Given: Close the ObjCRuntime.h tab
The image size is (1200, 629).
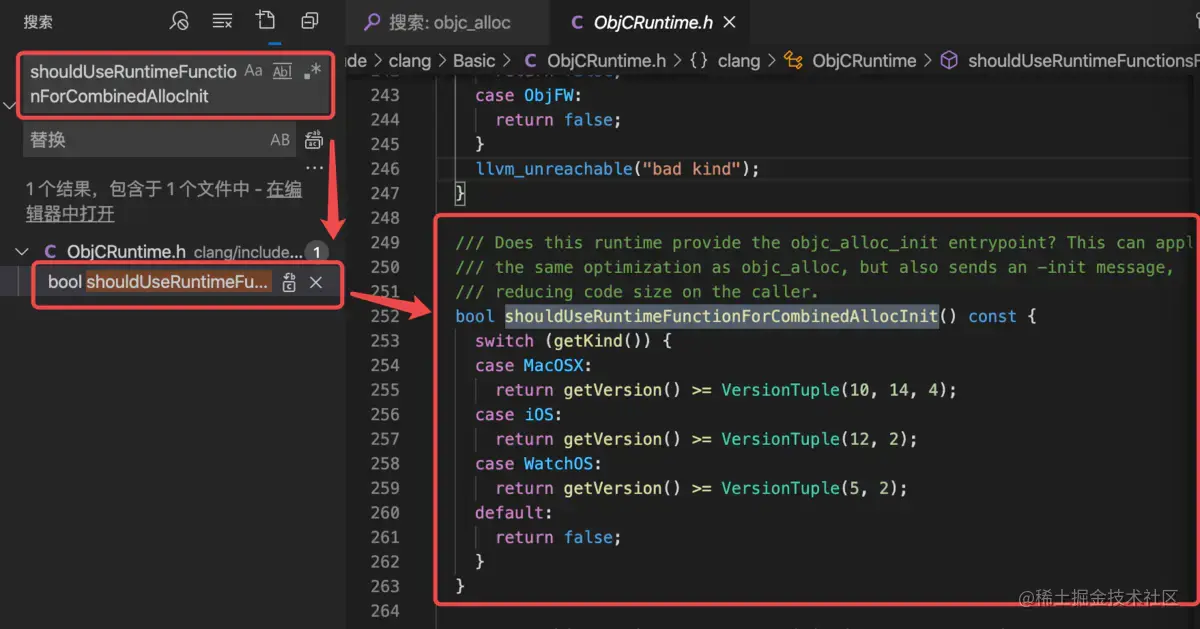Looking at the screenshot, I should 729,22.
